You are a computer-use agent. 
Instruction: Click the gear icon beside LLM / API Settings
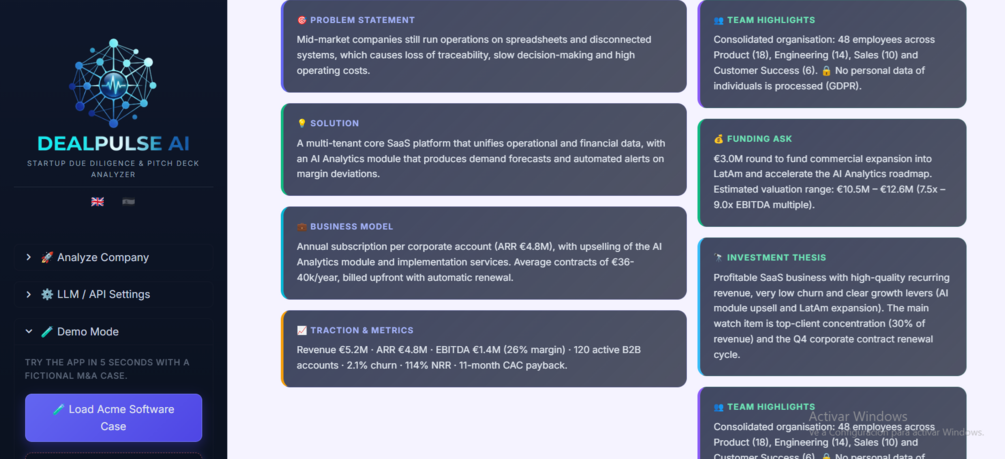pos(47,294)
